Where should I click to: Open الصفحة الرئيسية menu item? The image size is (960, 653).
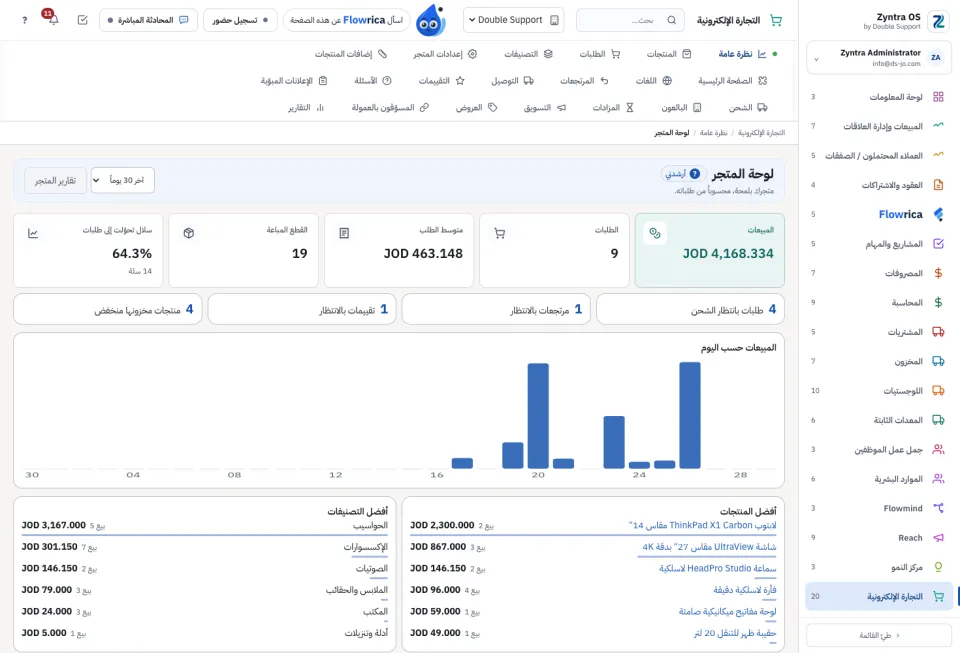732,81
